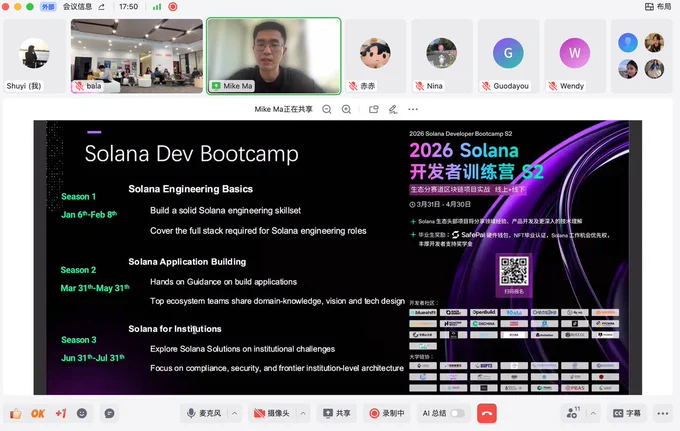Open the grouped extra participants tile
The image size is (680, 431).
point(641,56)
